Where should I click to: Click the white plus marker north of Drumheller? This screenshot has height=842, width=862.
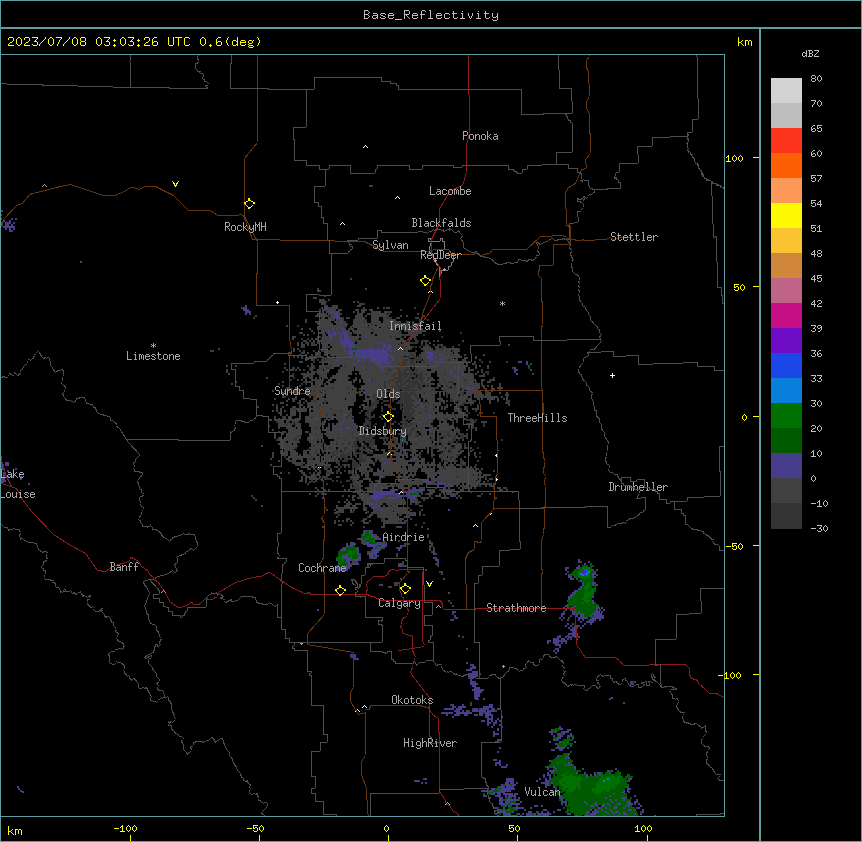click(612, 375)
